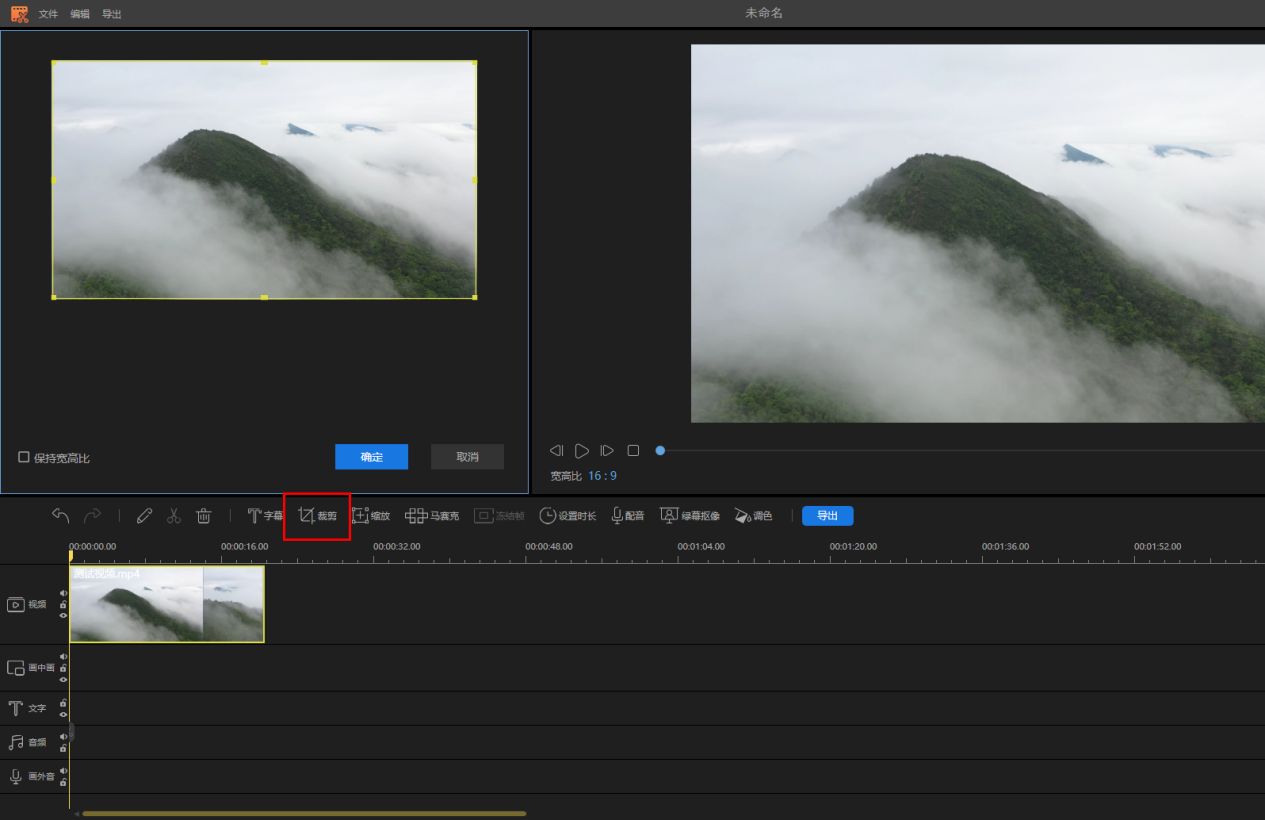Click the timeline horizontal scrollbar

click(x=304, y=813)
